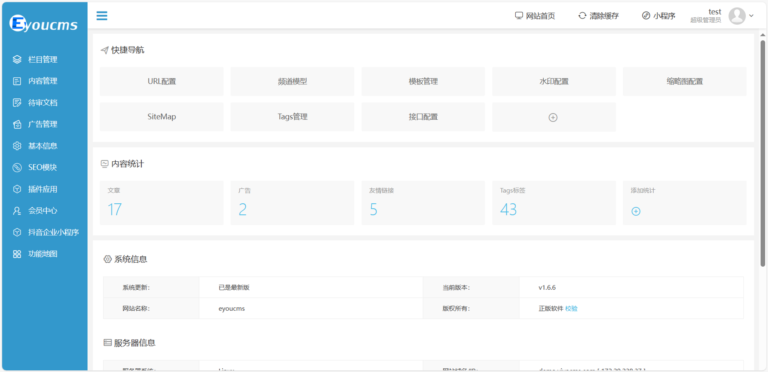Open SEO模块 in the sidebar
The image size is (768, 372).
(x=43, y=167)
